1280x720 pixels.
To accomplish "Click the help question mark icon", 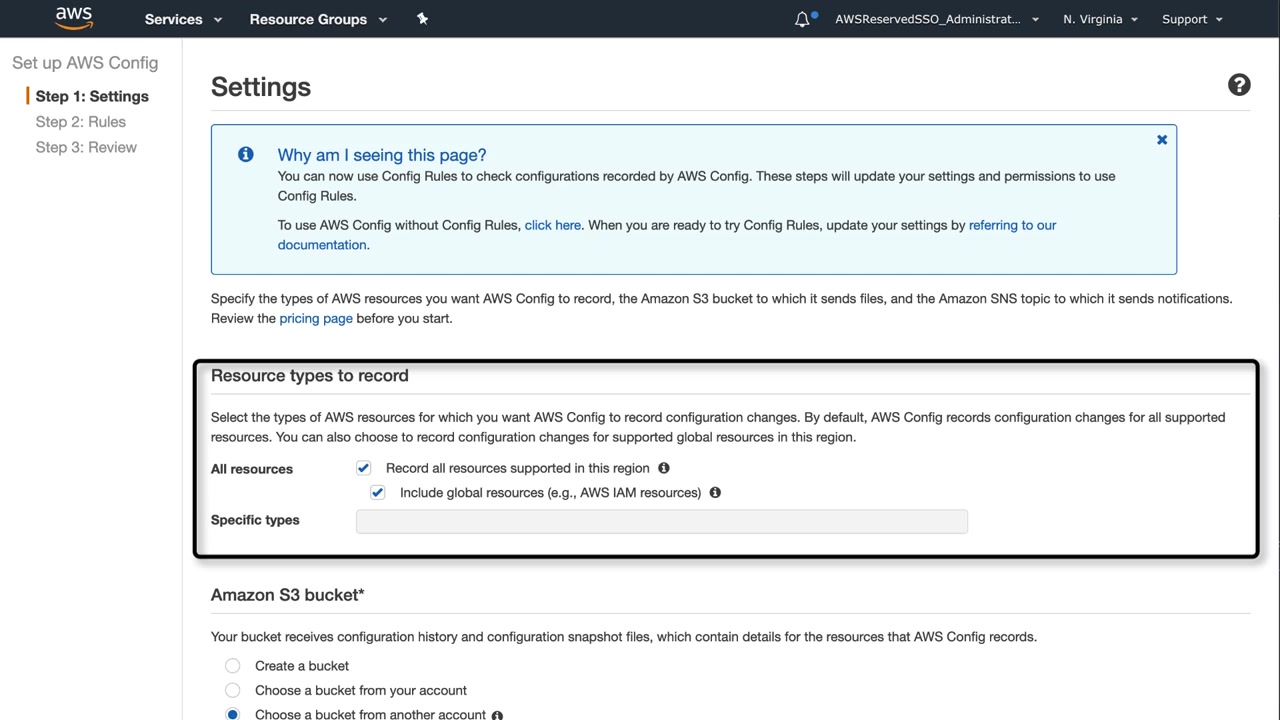I will 1239,86.
